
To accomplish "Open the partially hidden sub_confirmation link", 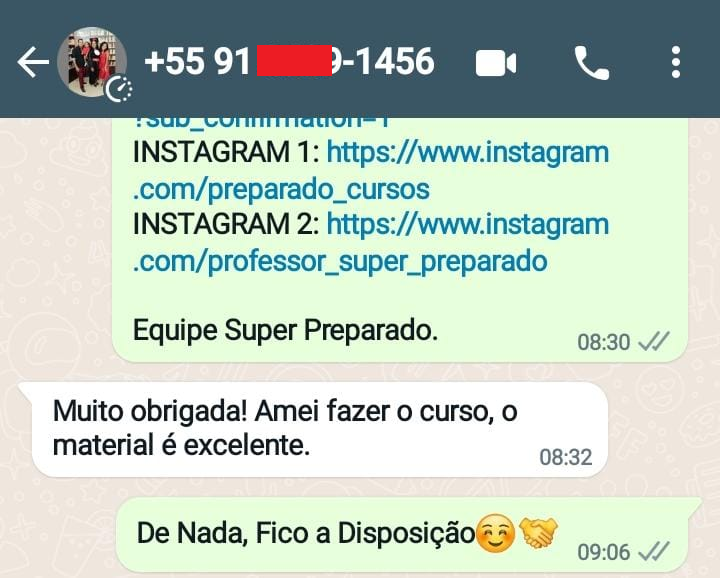I will [x=262, y=123].
